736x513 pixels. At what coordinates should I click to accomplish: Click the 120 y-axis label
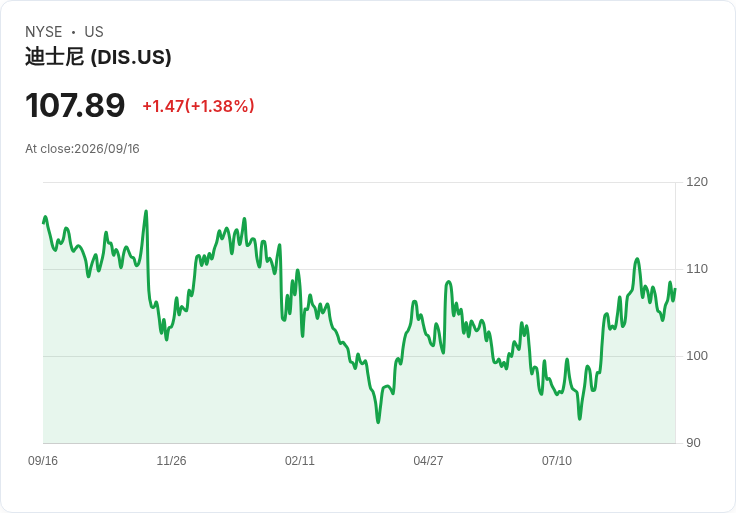(697, 182)
